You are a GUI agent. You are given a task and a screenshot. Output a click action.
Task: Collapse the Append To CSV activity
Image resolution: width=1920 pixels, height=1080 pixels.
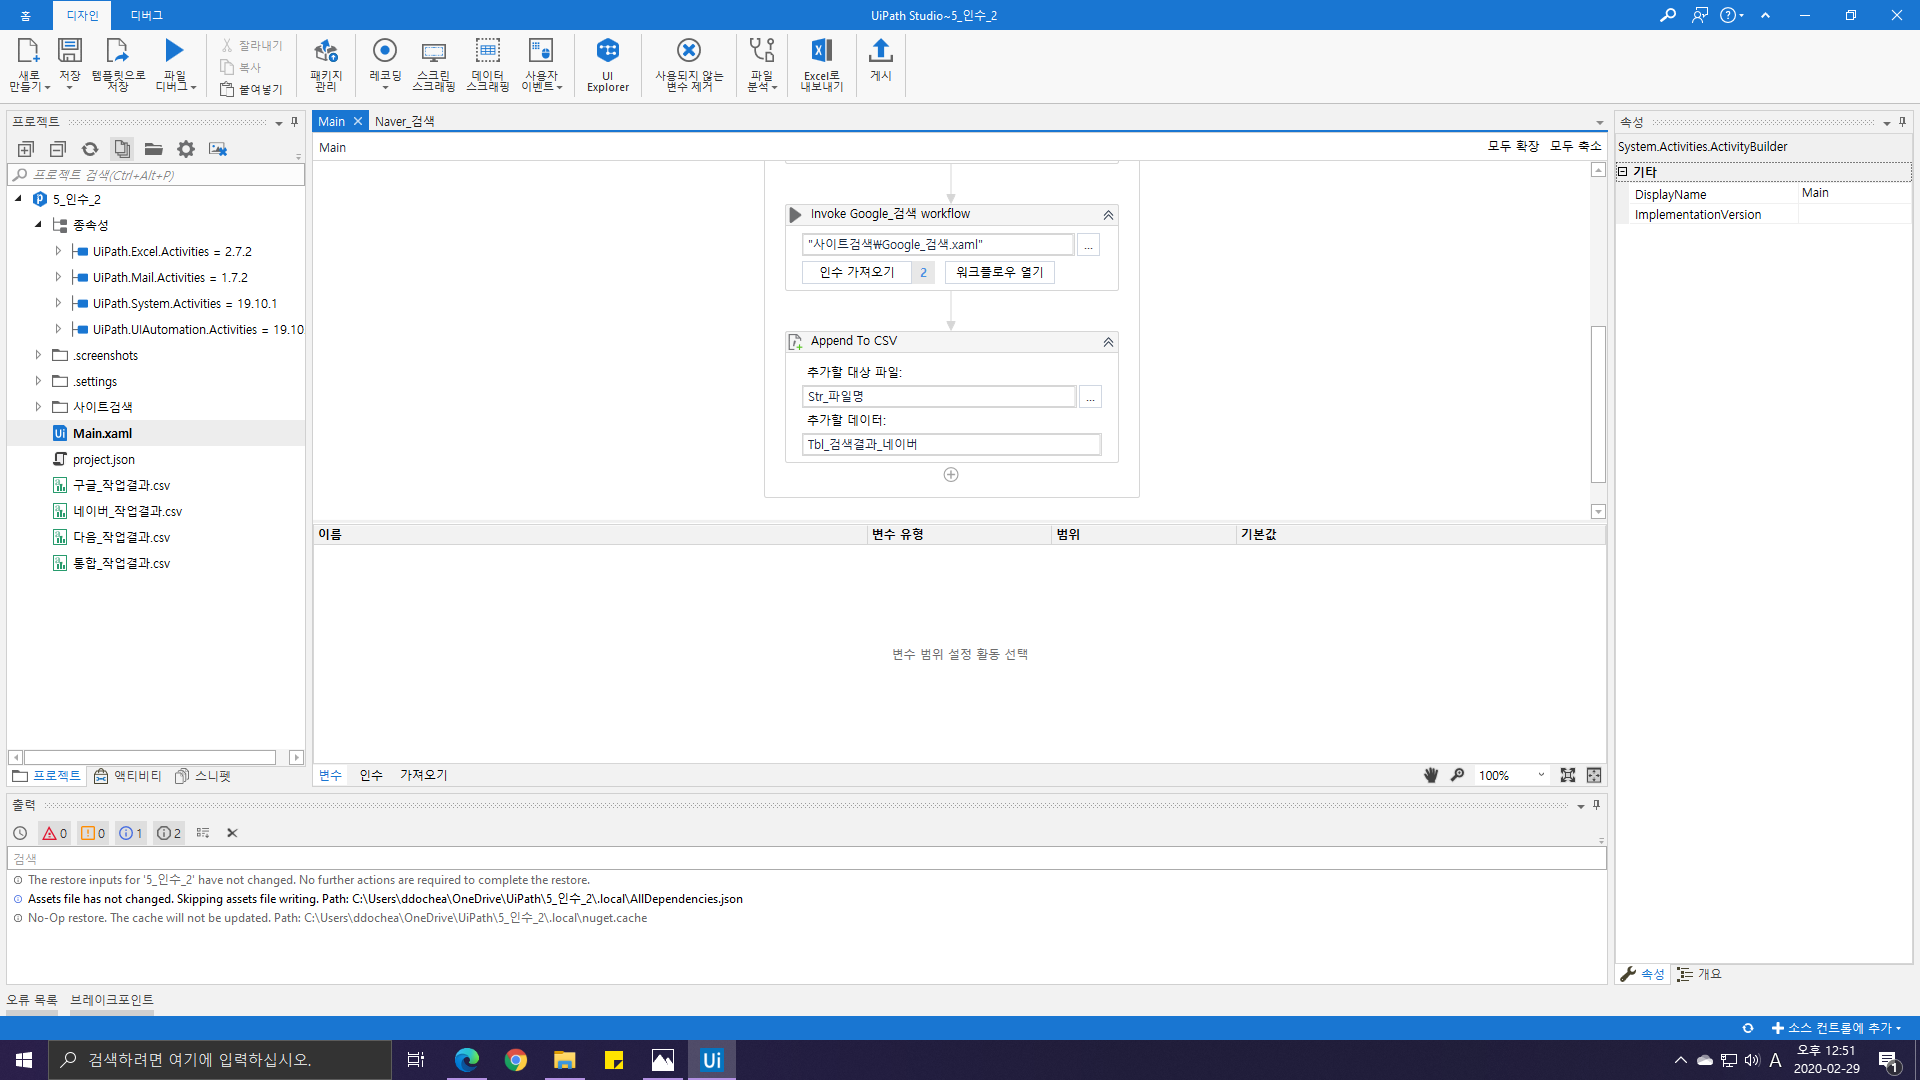coord(1108,342)
